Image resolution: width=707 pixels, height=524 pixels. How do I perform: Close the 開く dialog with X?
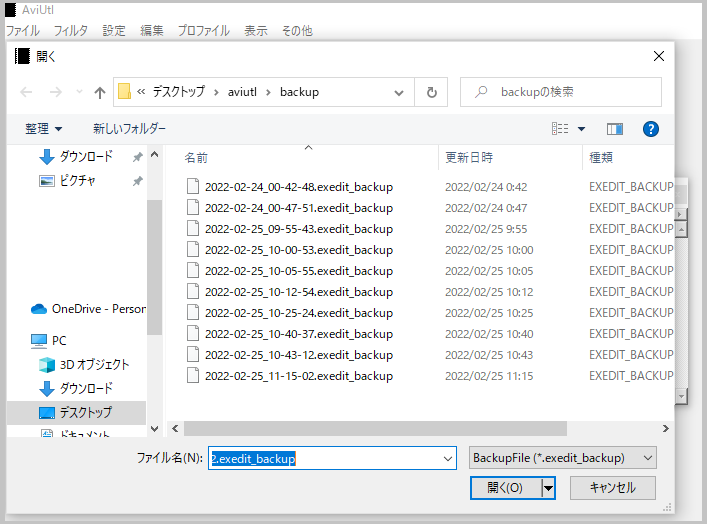coord(659,56)
